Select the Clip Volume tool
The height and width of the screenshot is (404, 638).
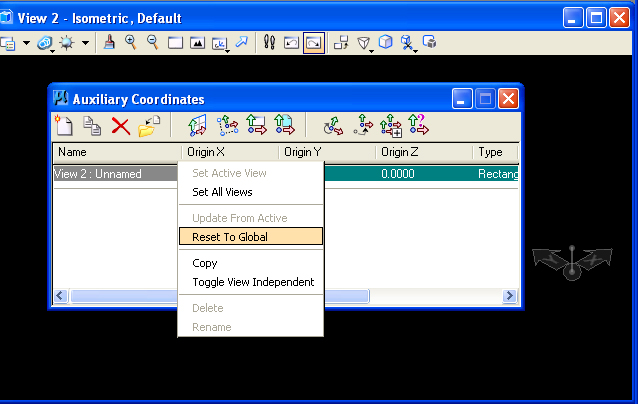tap(407, 43)
